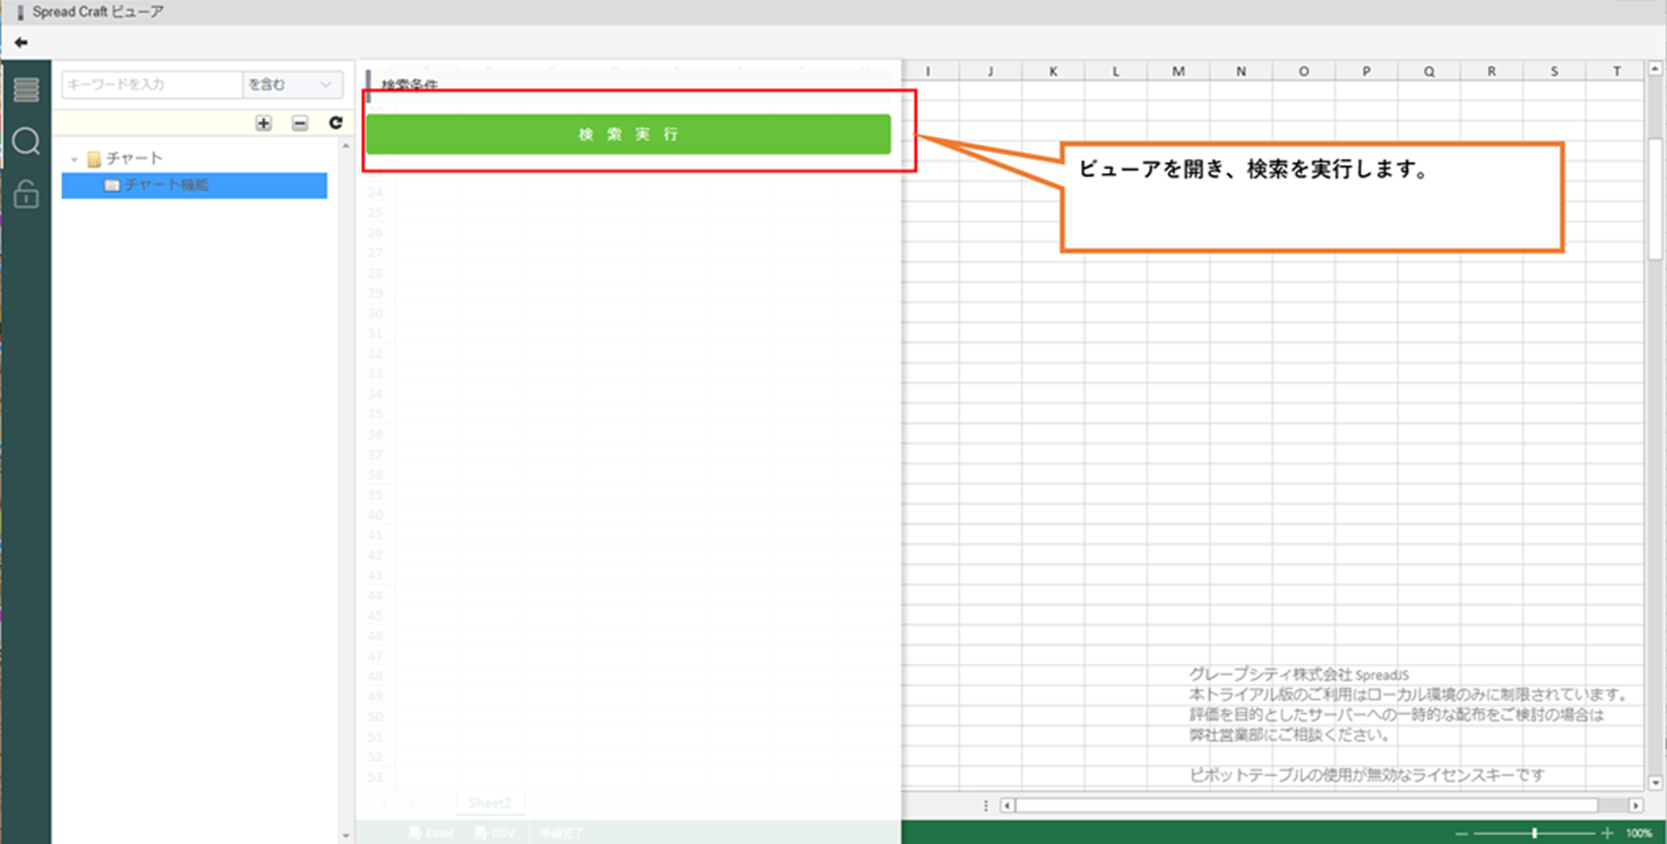The width and height of the screenshot is (1667, 844).
Task: Click the zoom out minus icon
Action: (1462, 833)
